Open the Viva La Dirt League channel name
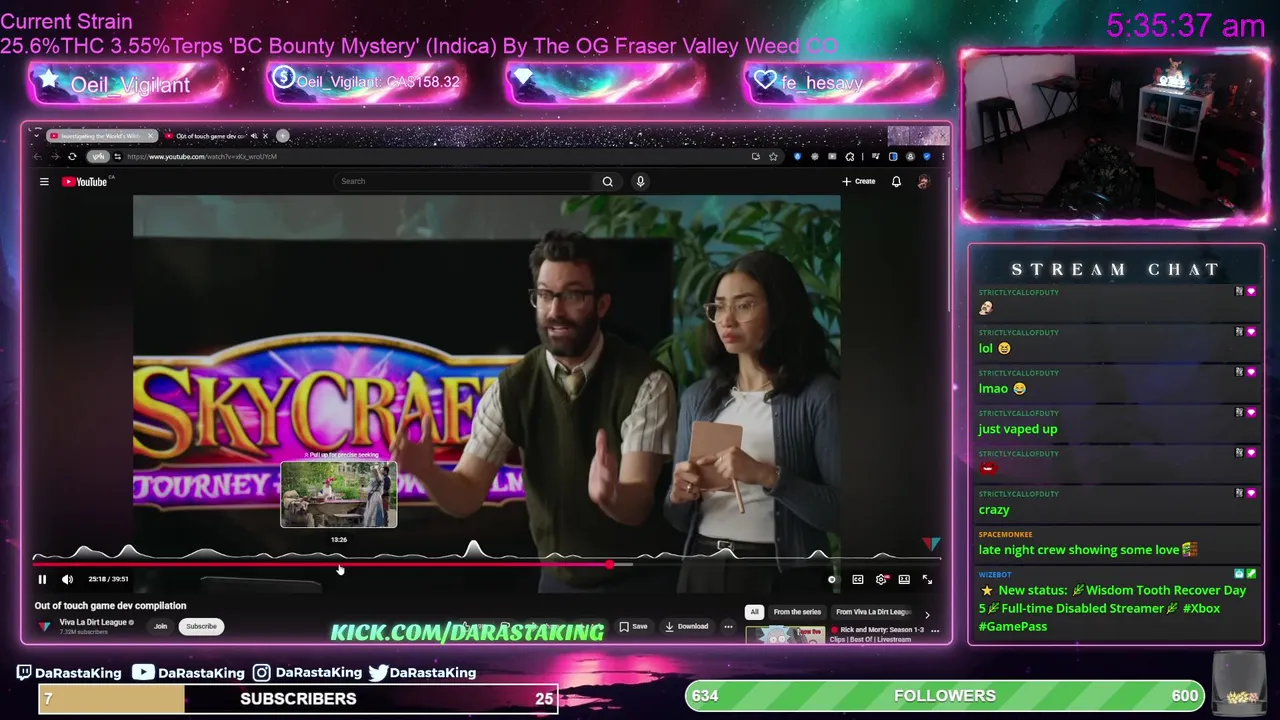The image size is (1280, 720). click(94, 622)
